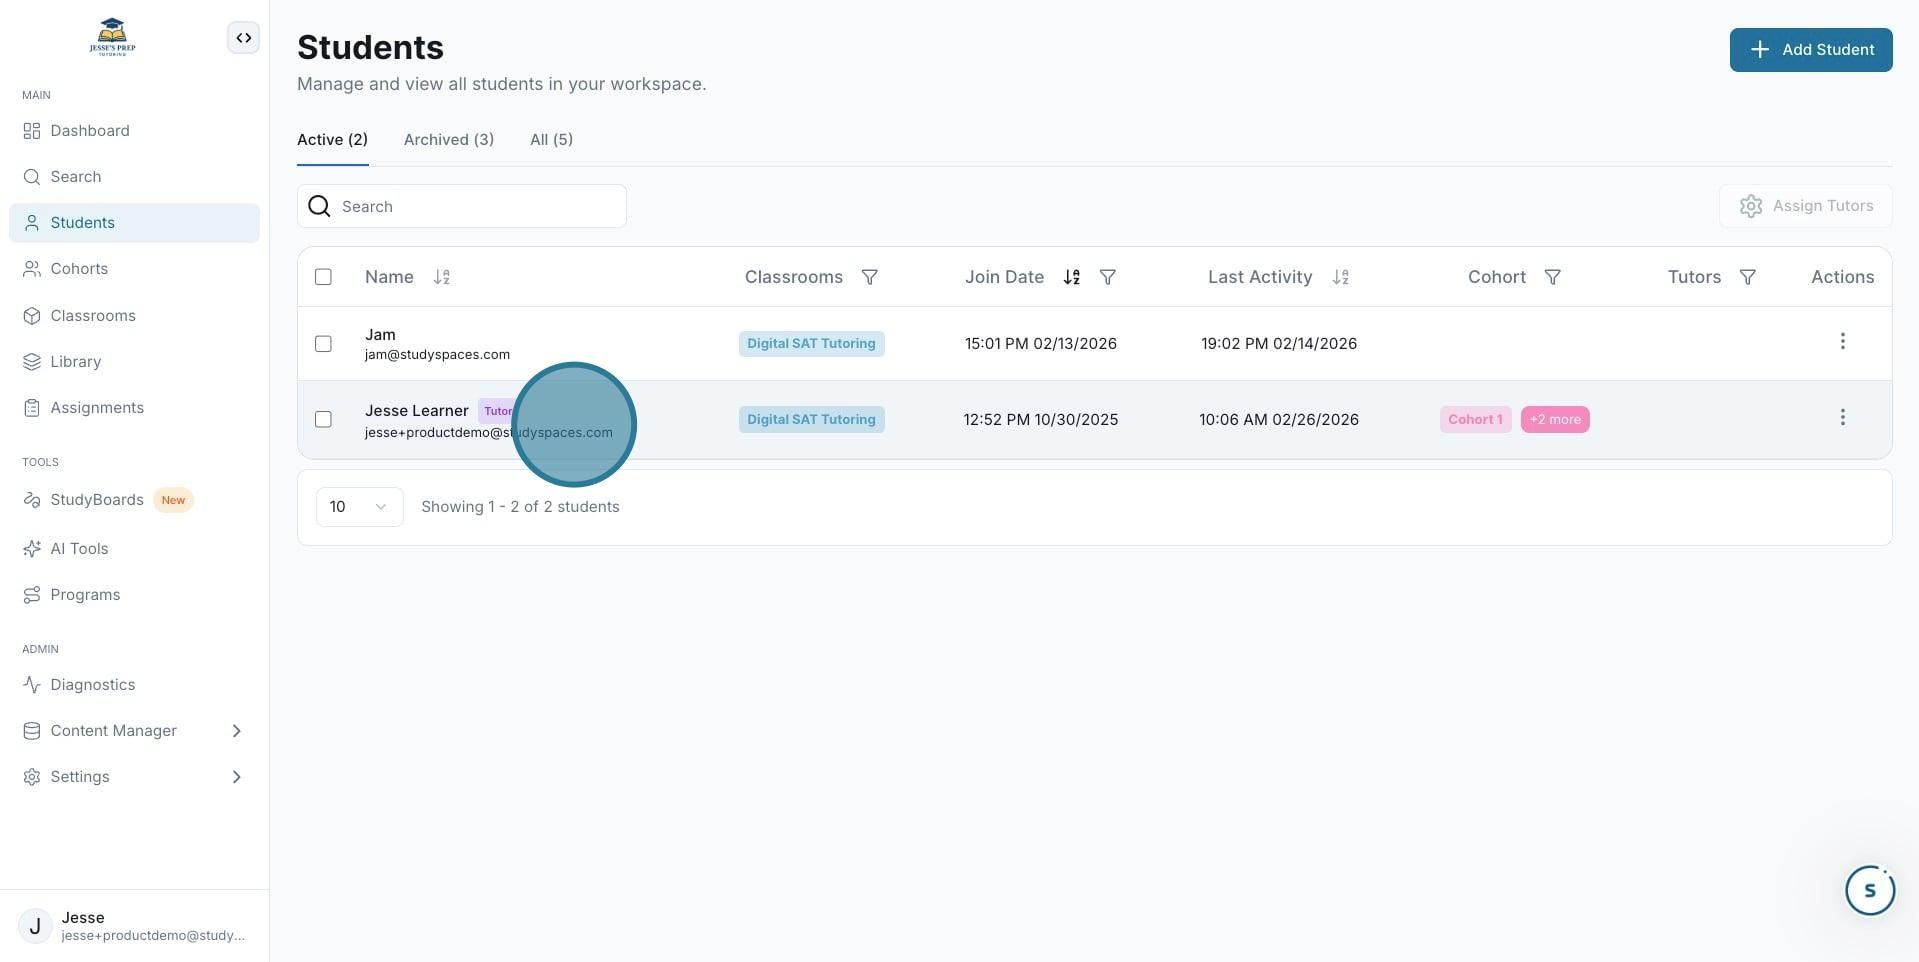The height and width of the screenshot is (962, 1919).
Task: Open the Jam student name
Action: 380,335
